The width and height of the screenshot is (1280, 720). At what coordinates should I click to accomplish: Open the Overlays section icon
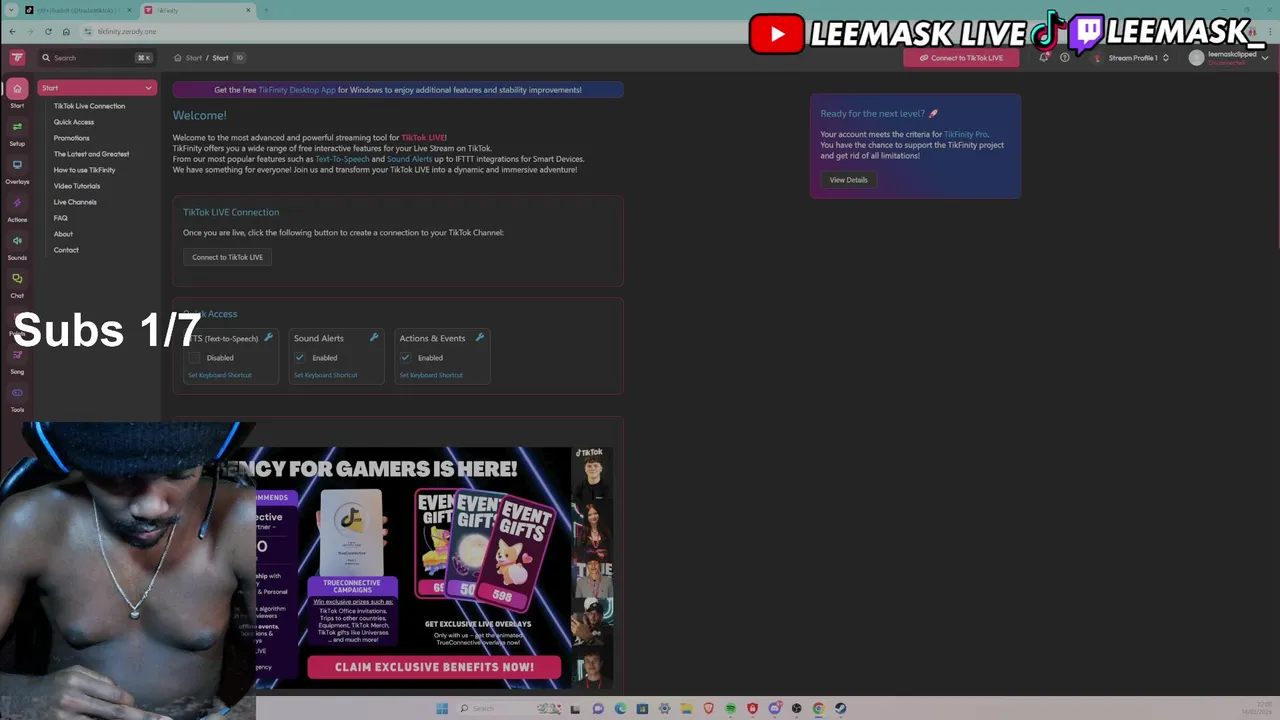click(x=17, y=165)
